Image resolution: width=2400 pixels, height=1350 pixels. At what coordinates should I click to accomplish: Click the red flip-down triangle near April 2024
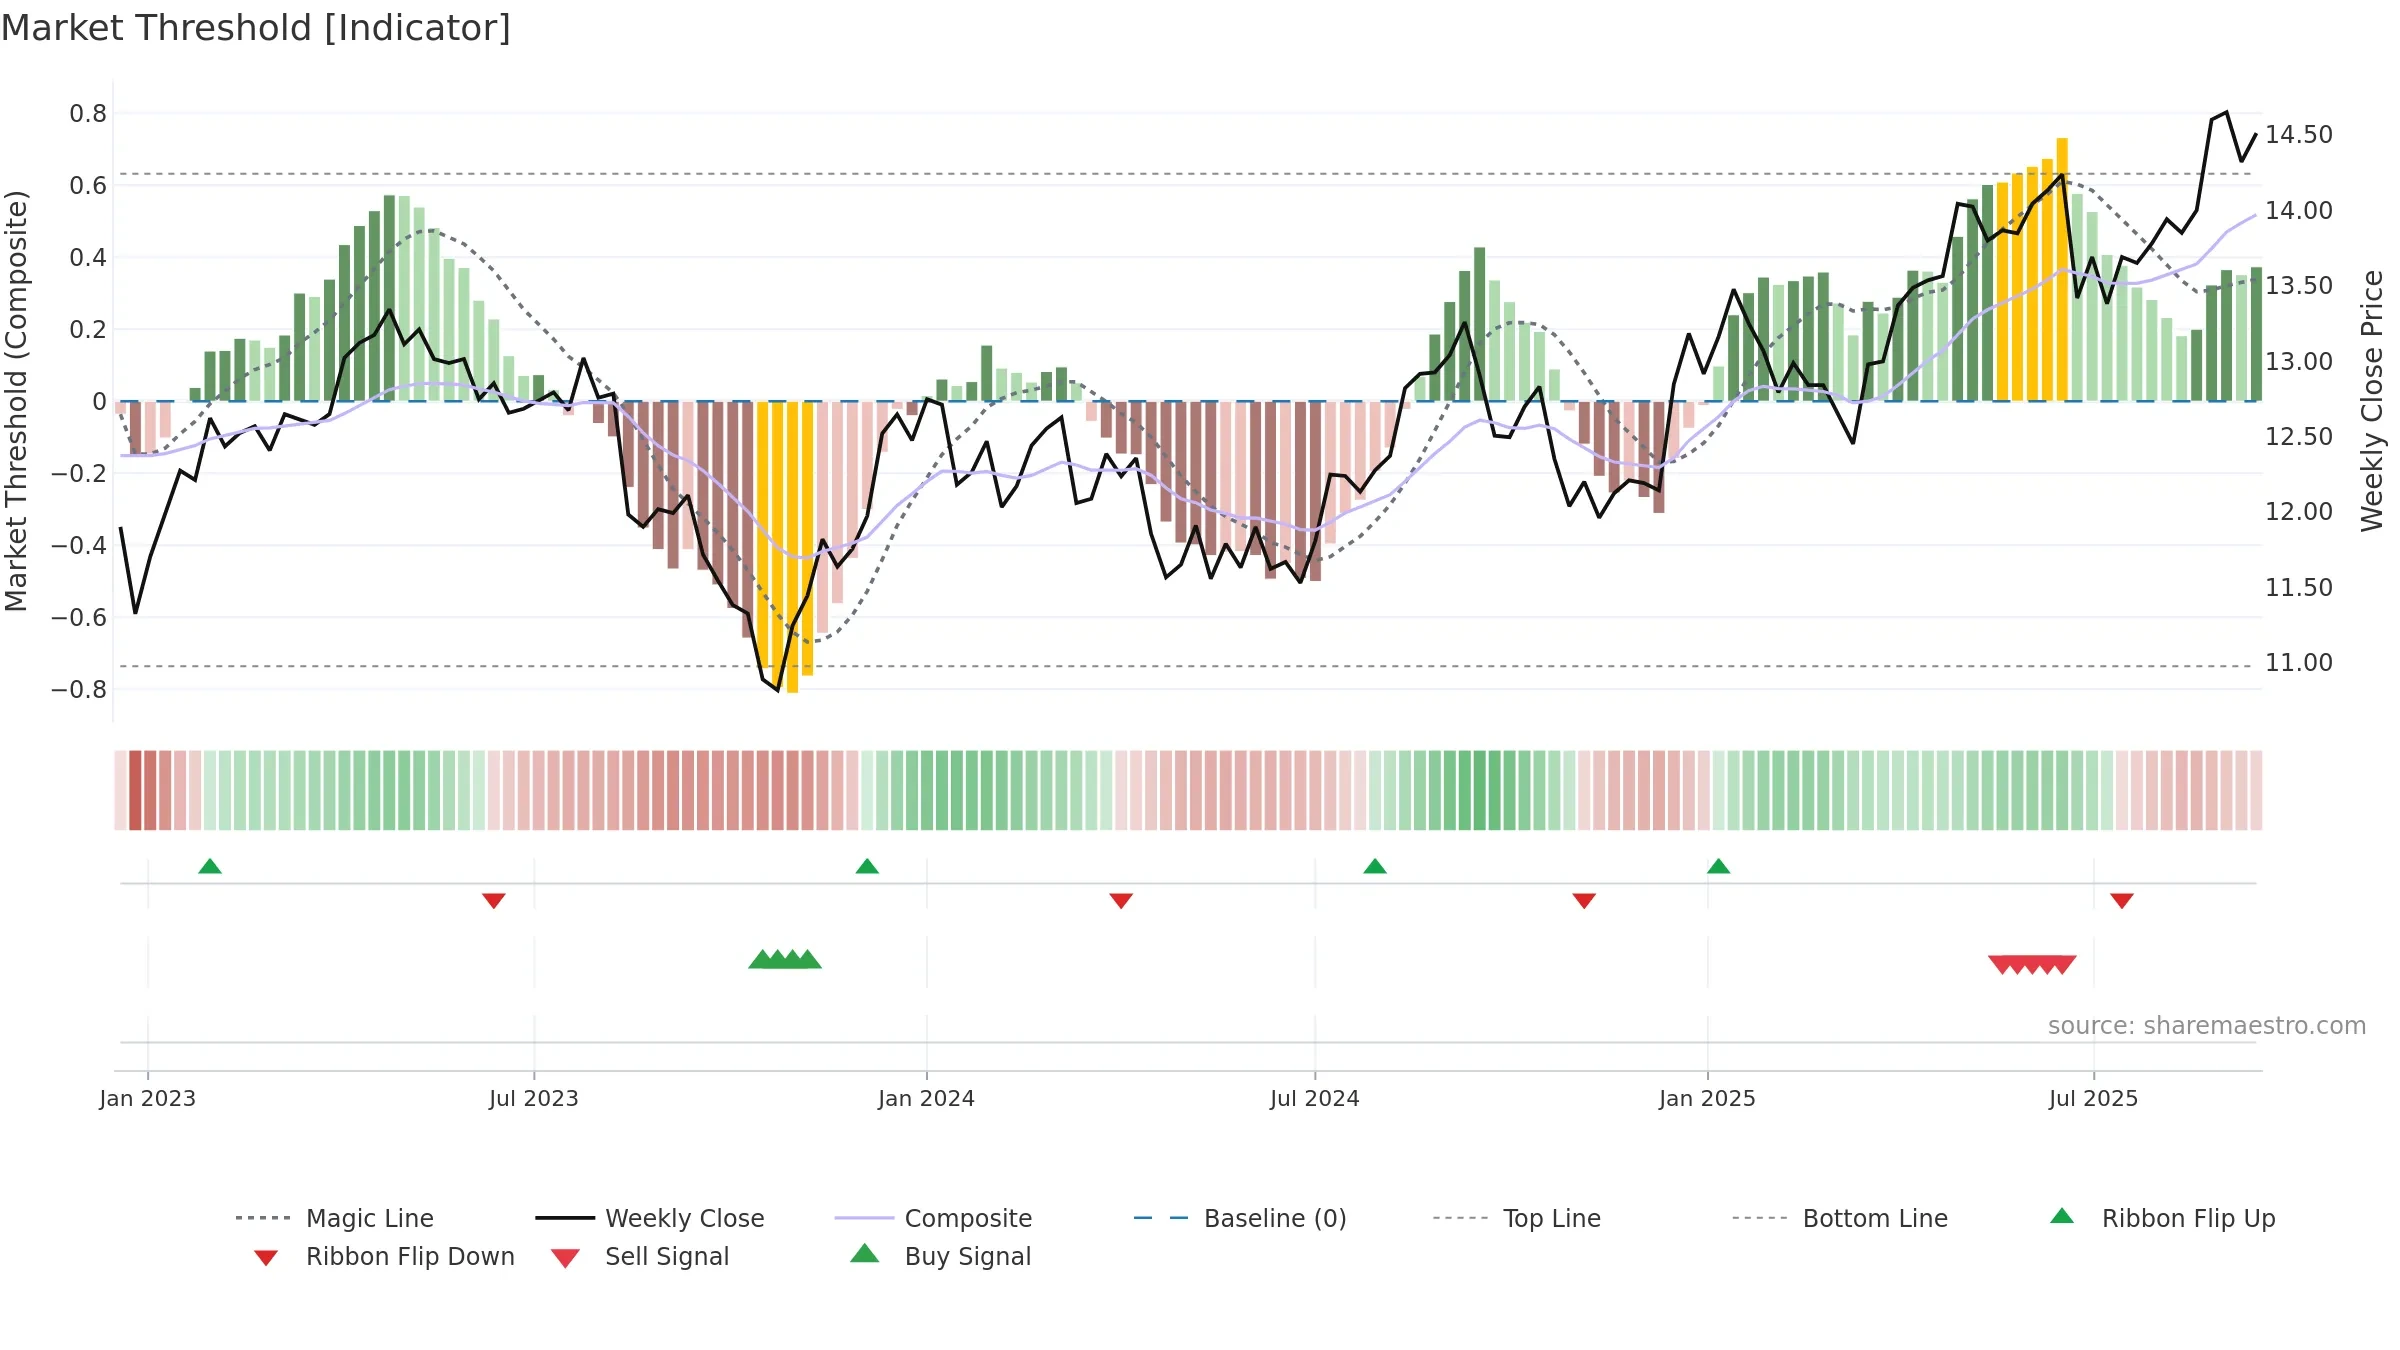1121,901
